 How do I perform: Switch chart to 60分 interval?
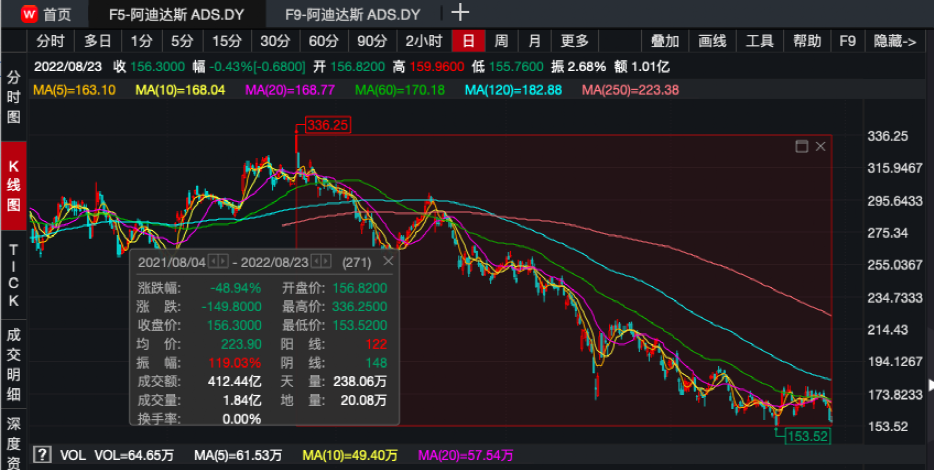click(323, 41)
